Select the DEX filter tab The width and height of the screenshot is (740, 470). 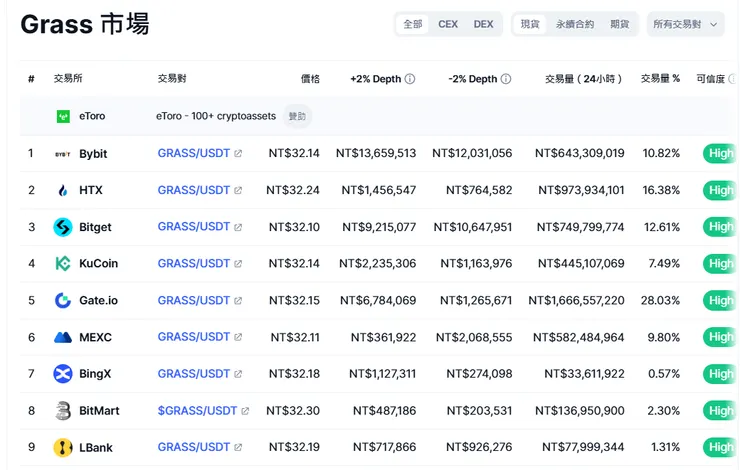pyautogui.click(x=483, y=24)
